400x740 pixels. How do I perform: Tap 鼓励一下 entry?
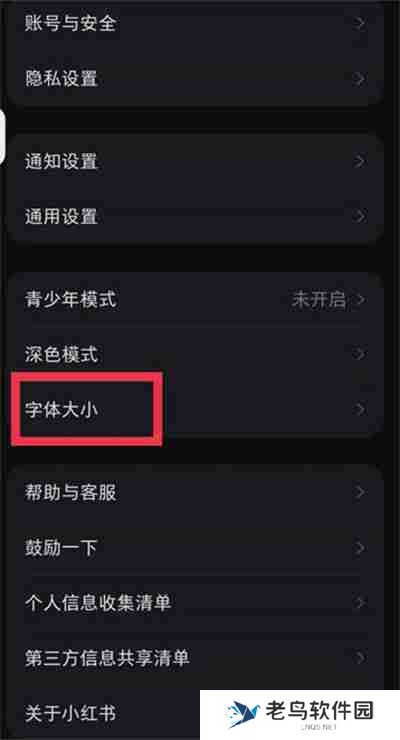click(x=196, y=547)
